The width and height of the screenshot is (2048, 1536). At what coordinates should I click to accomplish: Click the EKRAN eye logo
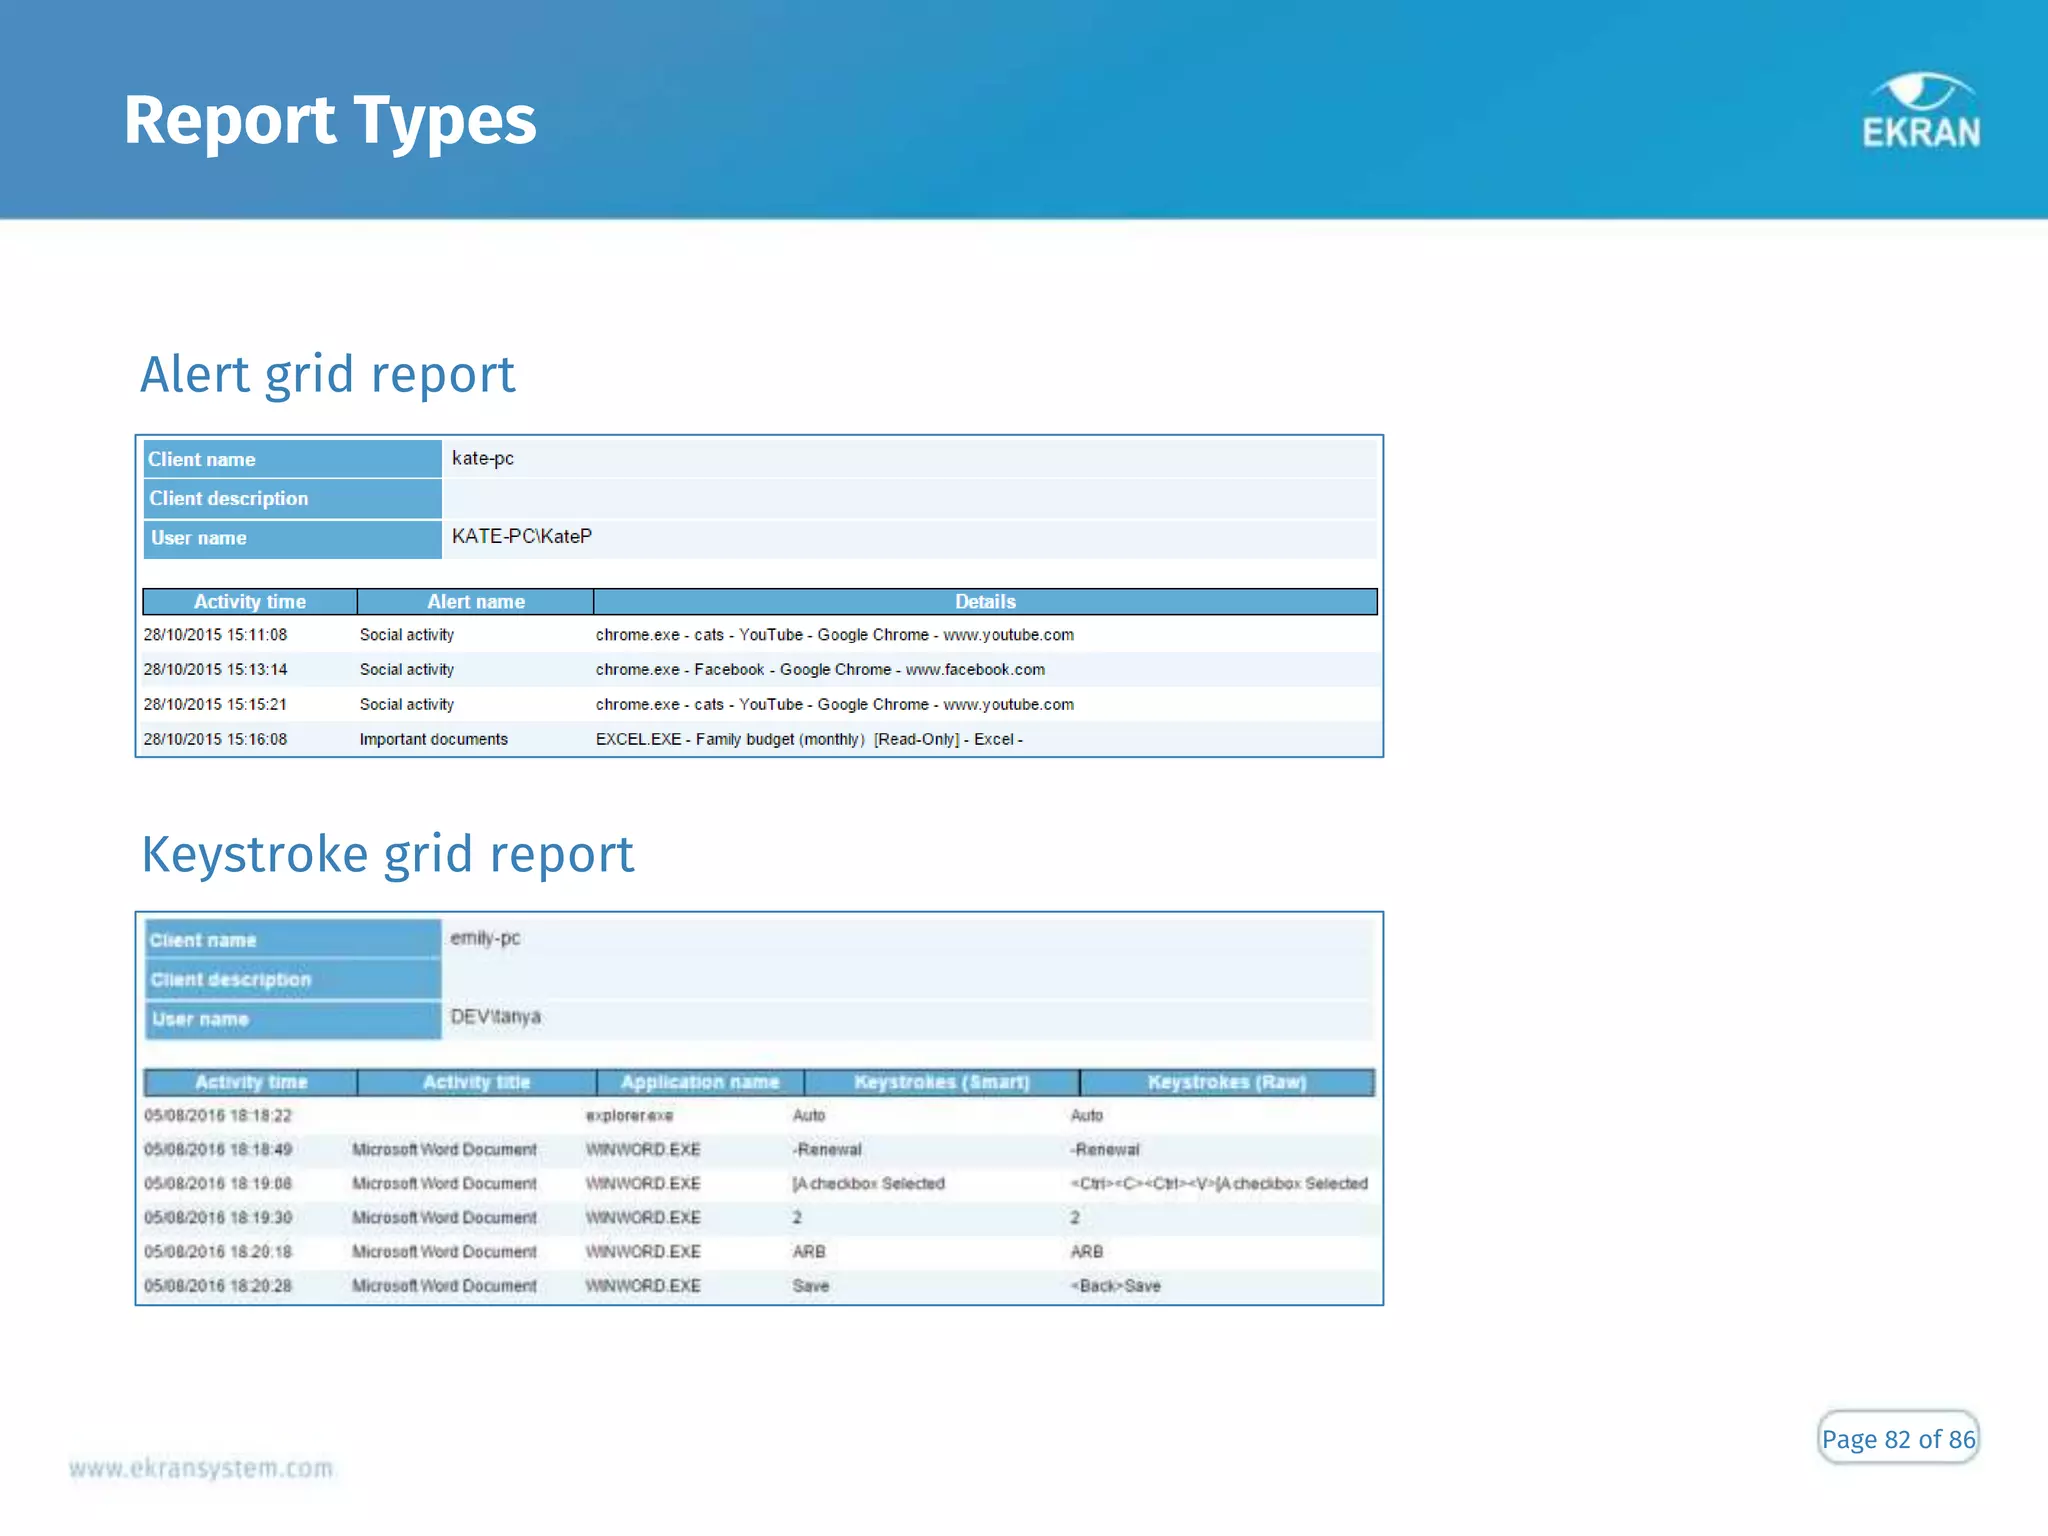pyautogui.click(x=1921, y=110)
